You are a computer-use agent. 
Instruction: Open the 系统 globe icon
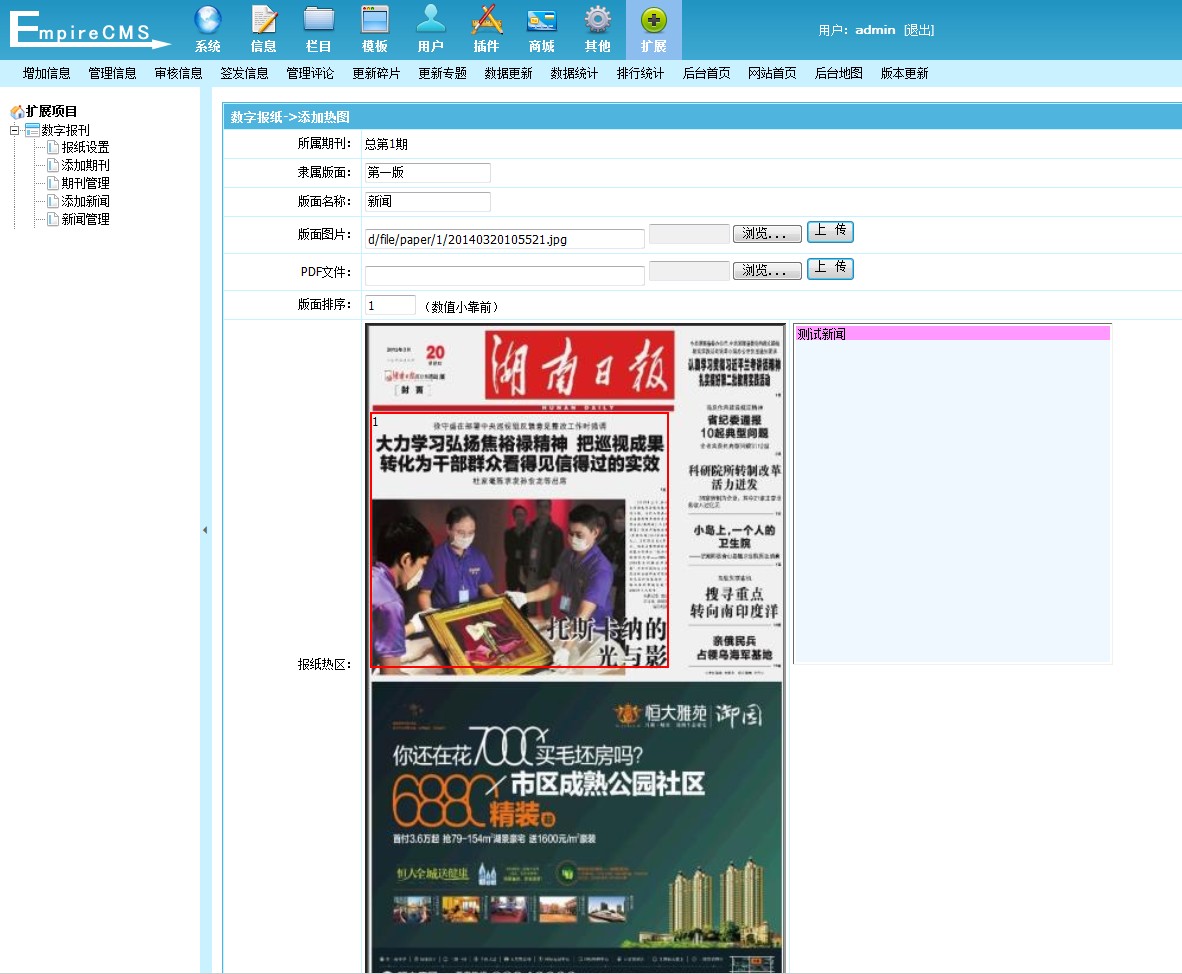(207, 20)
